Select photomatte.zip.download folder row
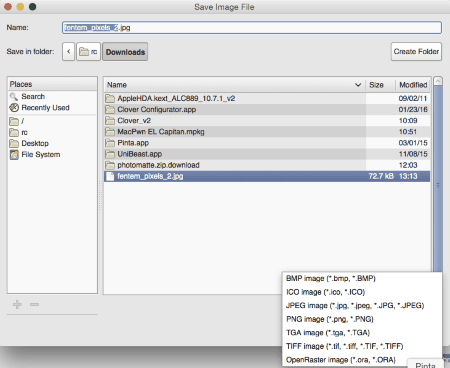 tap(267, 165)
